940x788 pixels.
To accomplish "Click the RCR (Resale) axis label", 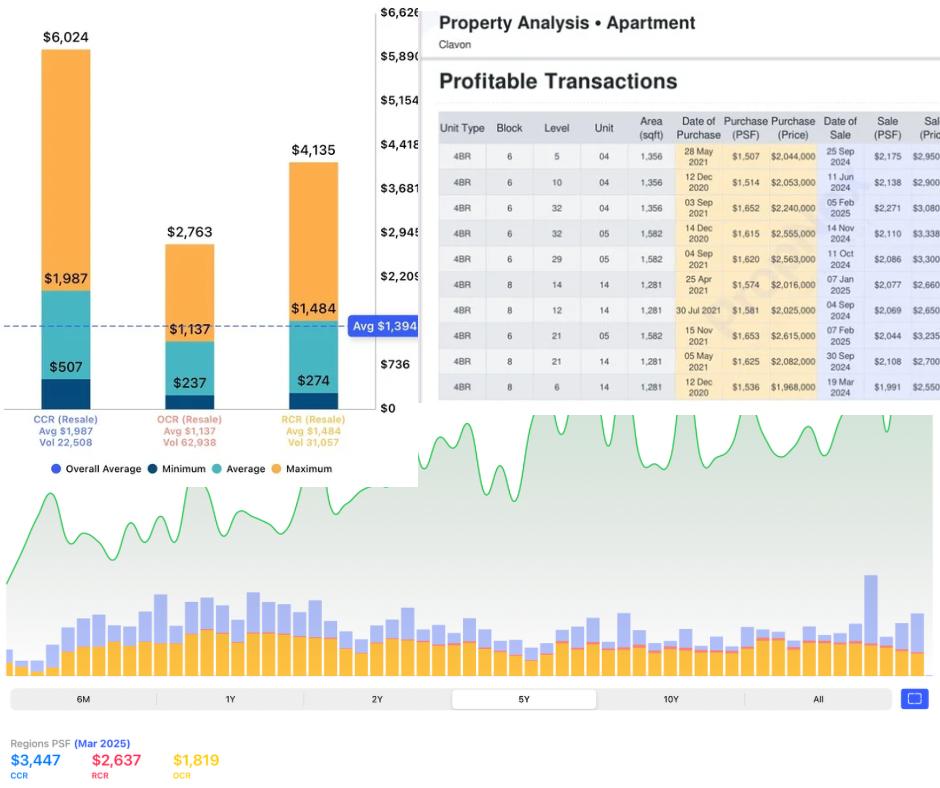I will click(x=313, y=418).
